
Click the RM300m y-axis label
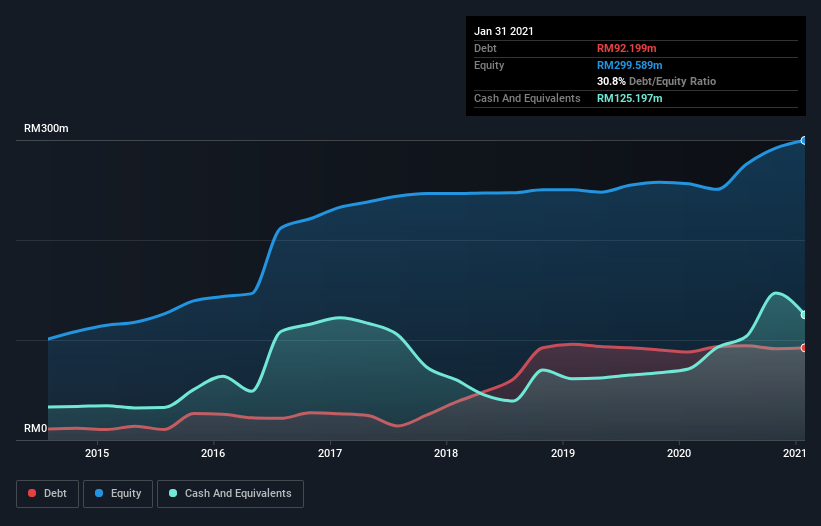(46, 128)
